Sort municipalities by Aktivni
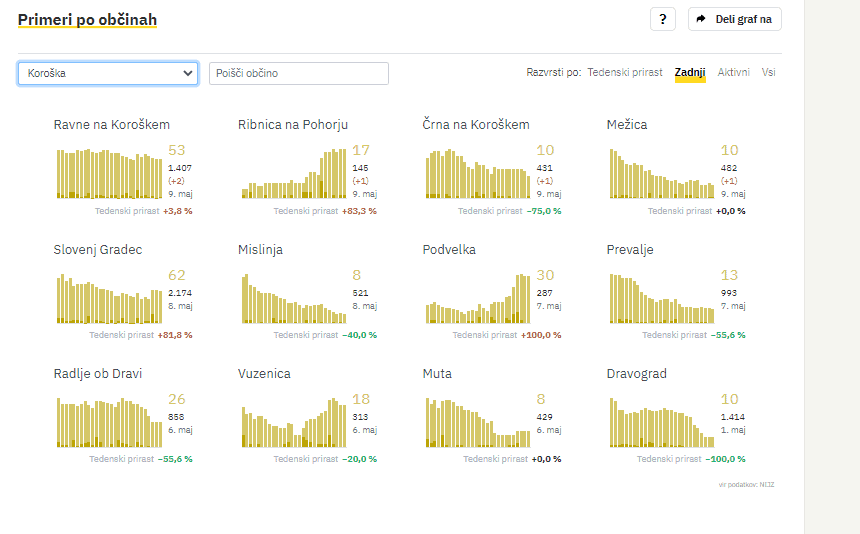This screenshot has width=860, height=534. (x=733, y=72)
